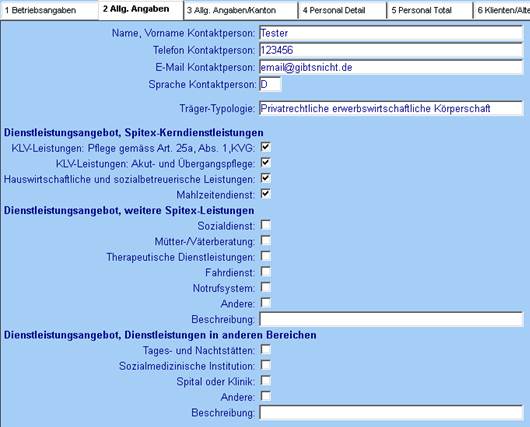530x427 pixels.
Task: Disable Hauswirtschaftliche und sozialbetreuerische Leistungen checkbox
Action: point(266,179)
